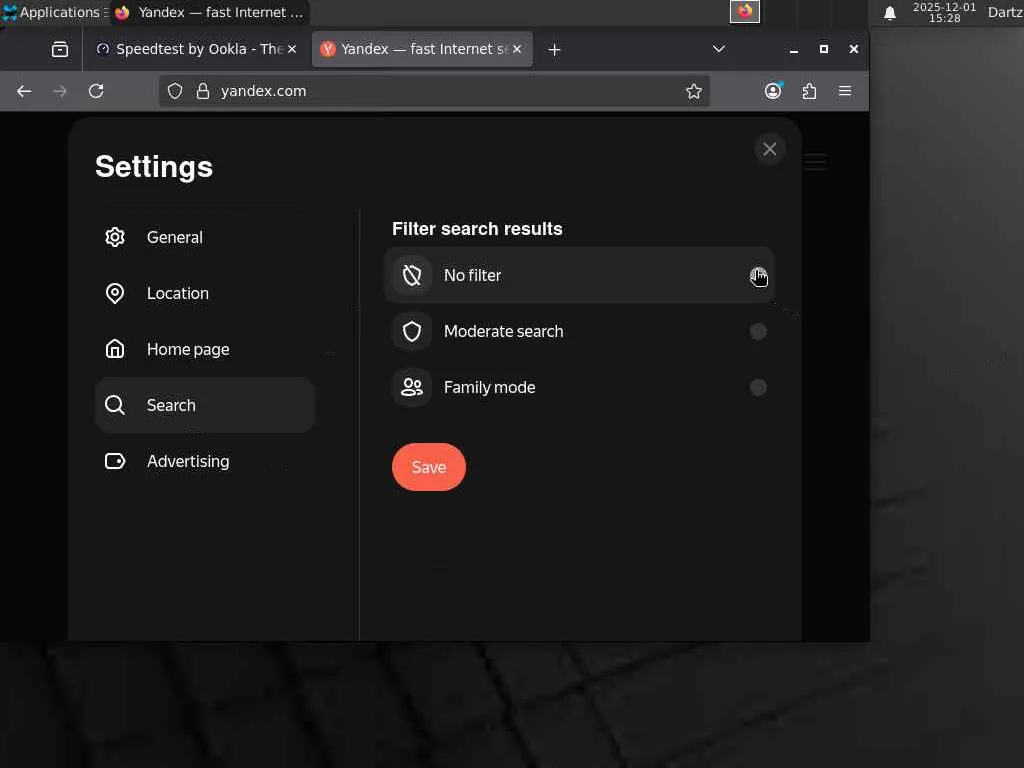This screenshot has height=768, width=1024.
Task: Select the No filter radio option
Action: tap(758, 275)
